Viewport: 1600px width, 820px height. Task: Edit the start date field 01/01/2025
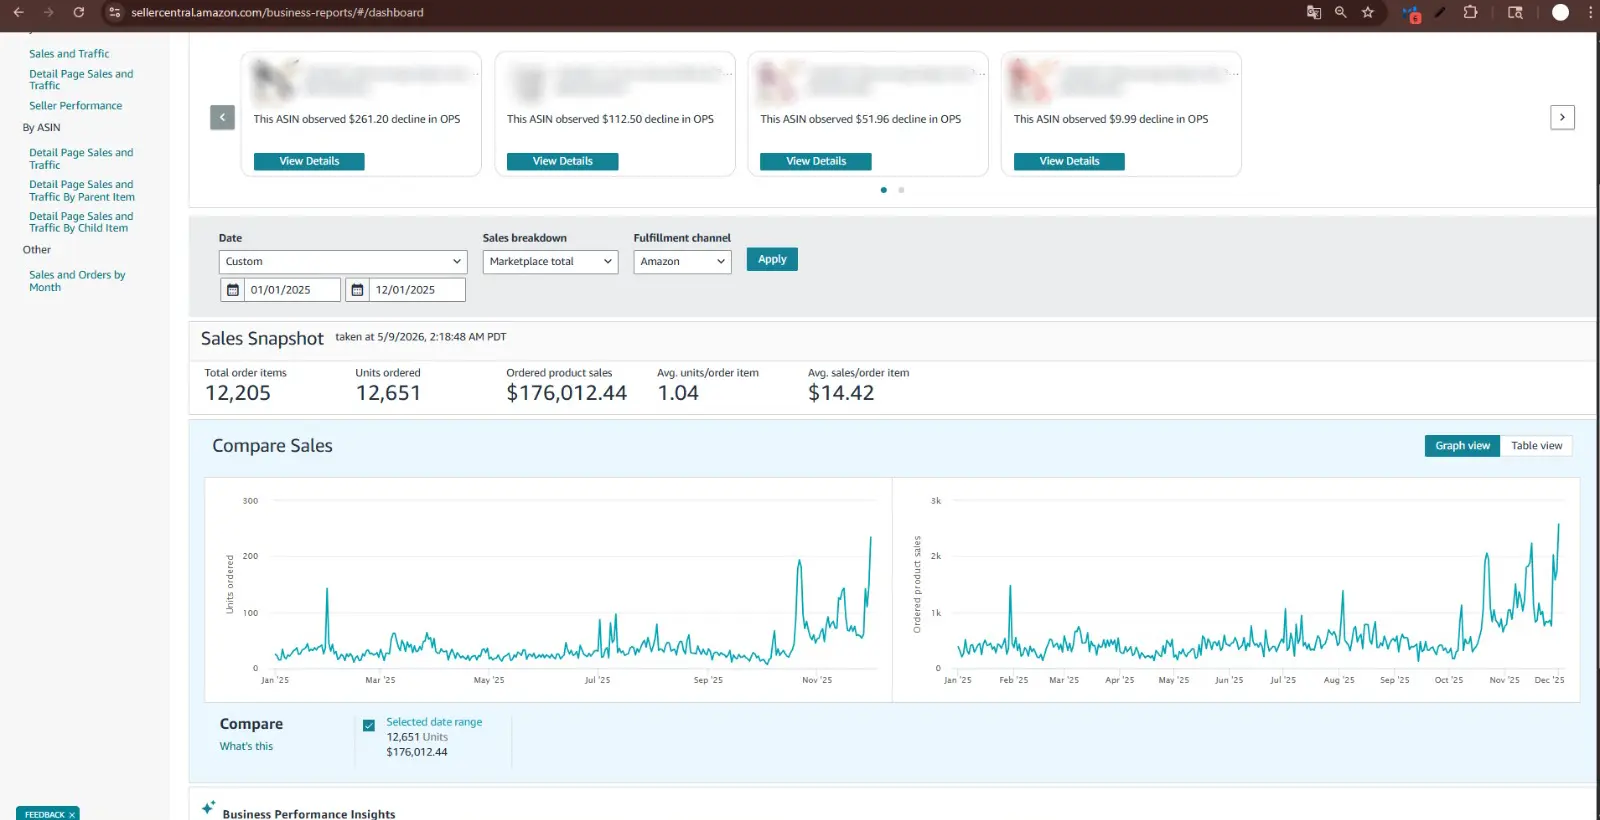292,290
